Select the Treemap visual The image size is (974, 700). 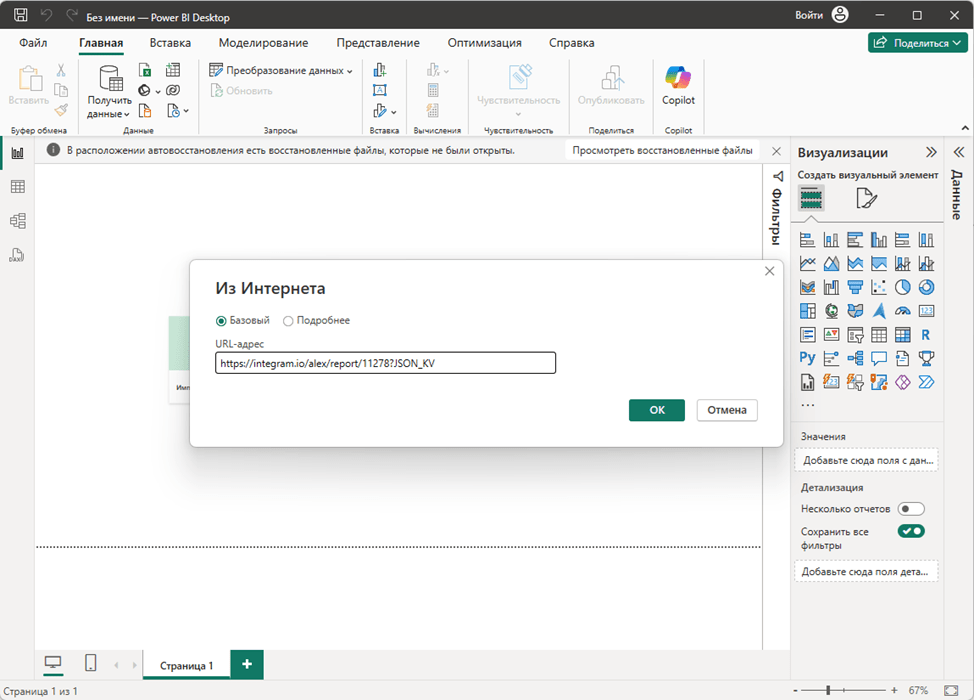[x=808, y=311]
